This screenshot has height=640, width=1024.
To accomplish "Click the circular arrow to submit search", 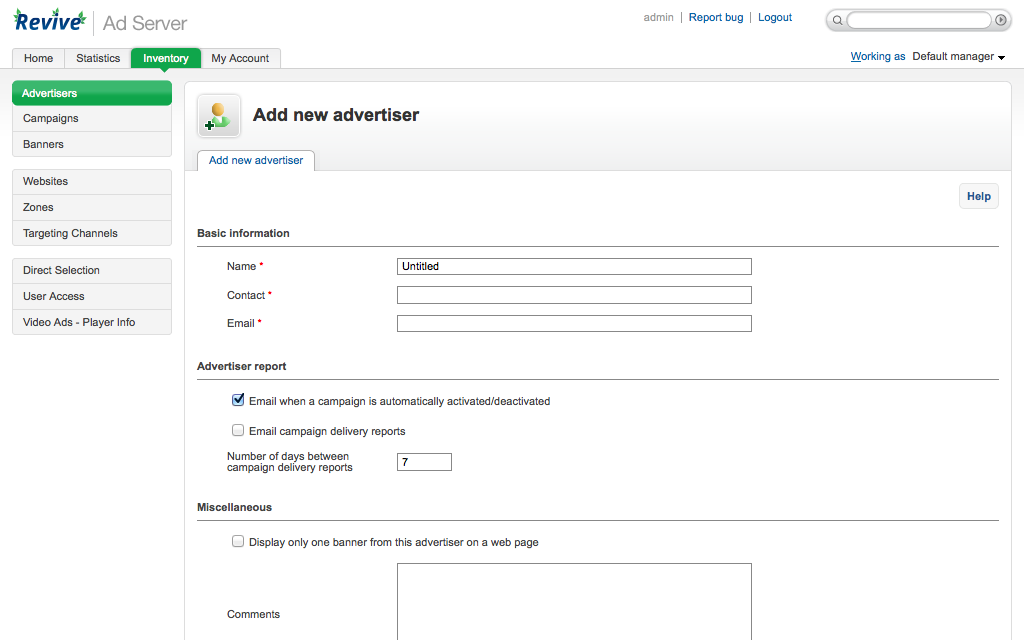I will (x=1000, y=19).
